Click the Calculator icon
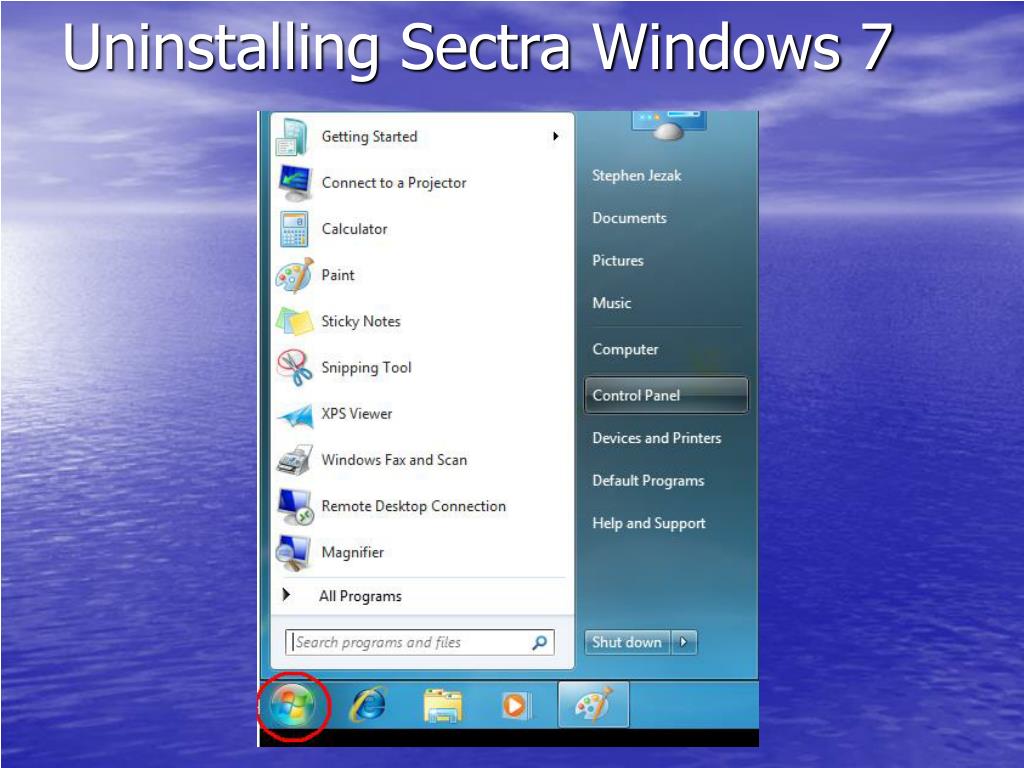1024x768 pixels. [x=295, y=229]
